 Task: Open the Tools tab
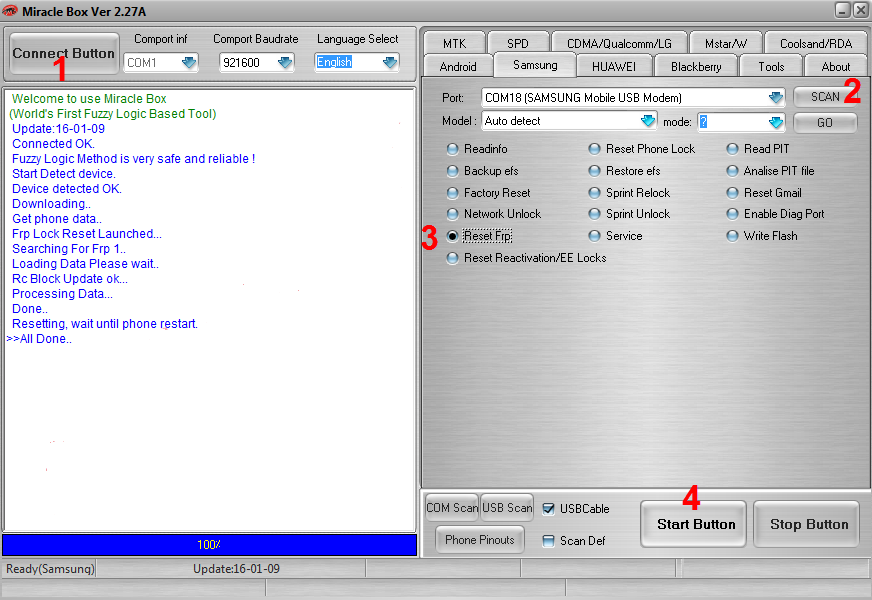[771, 67]
